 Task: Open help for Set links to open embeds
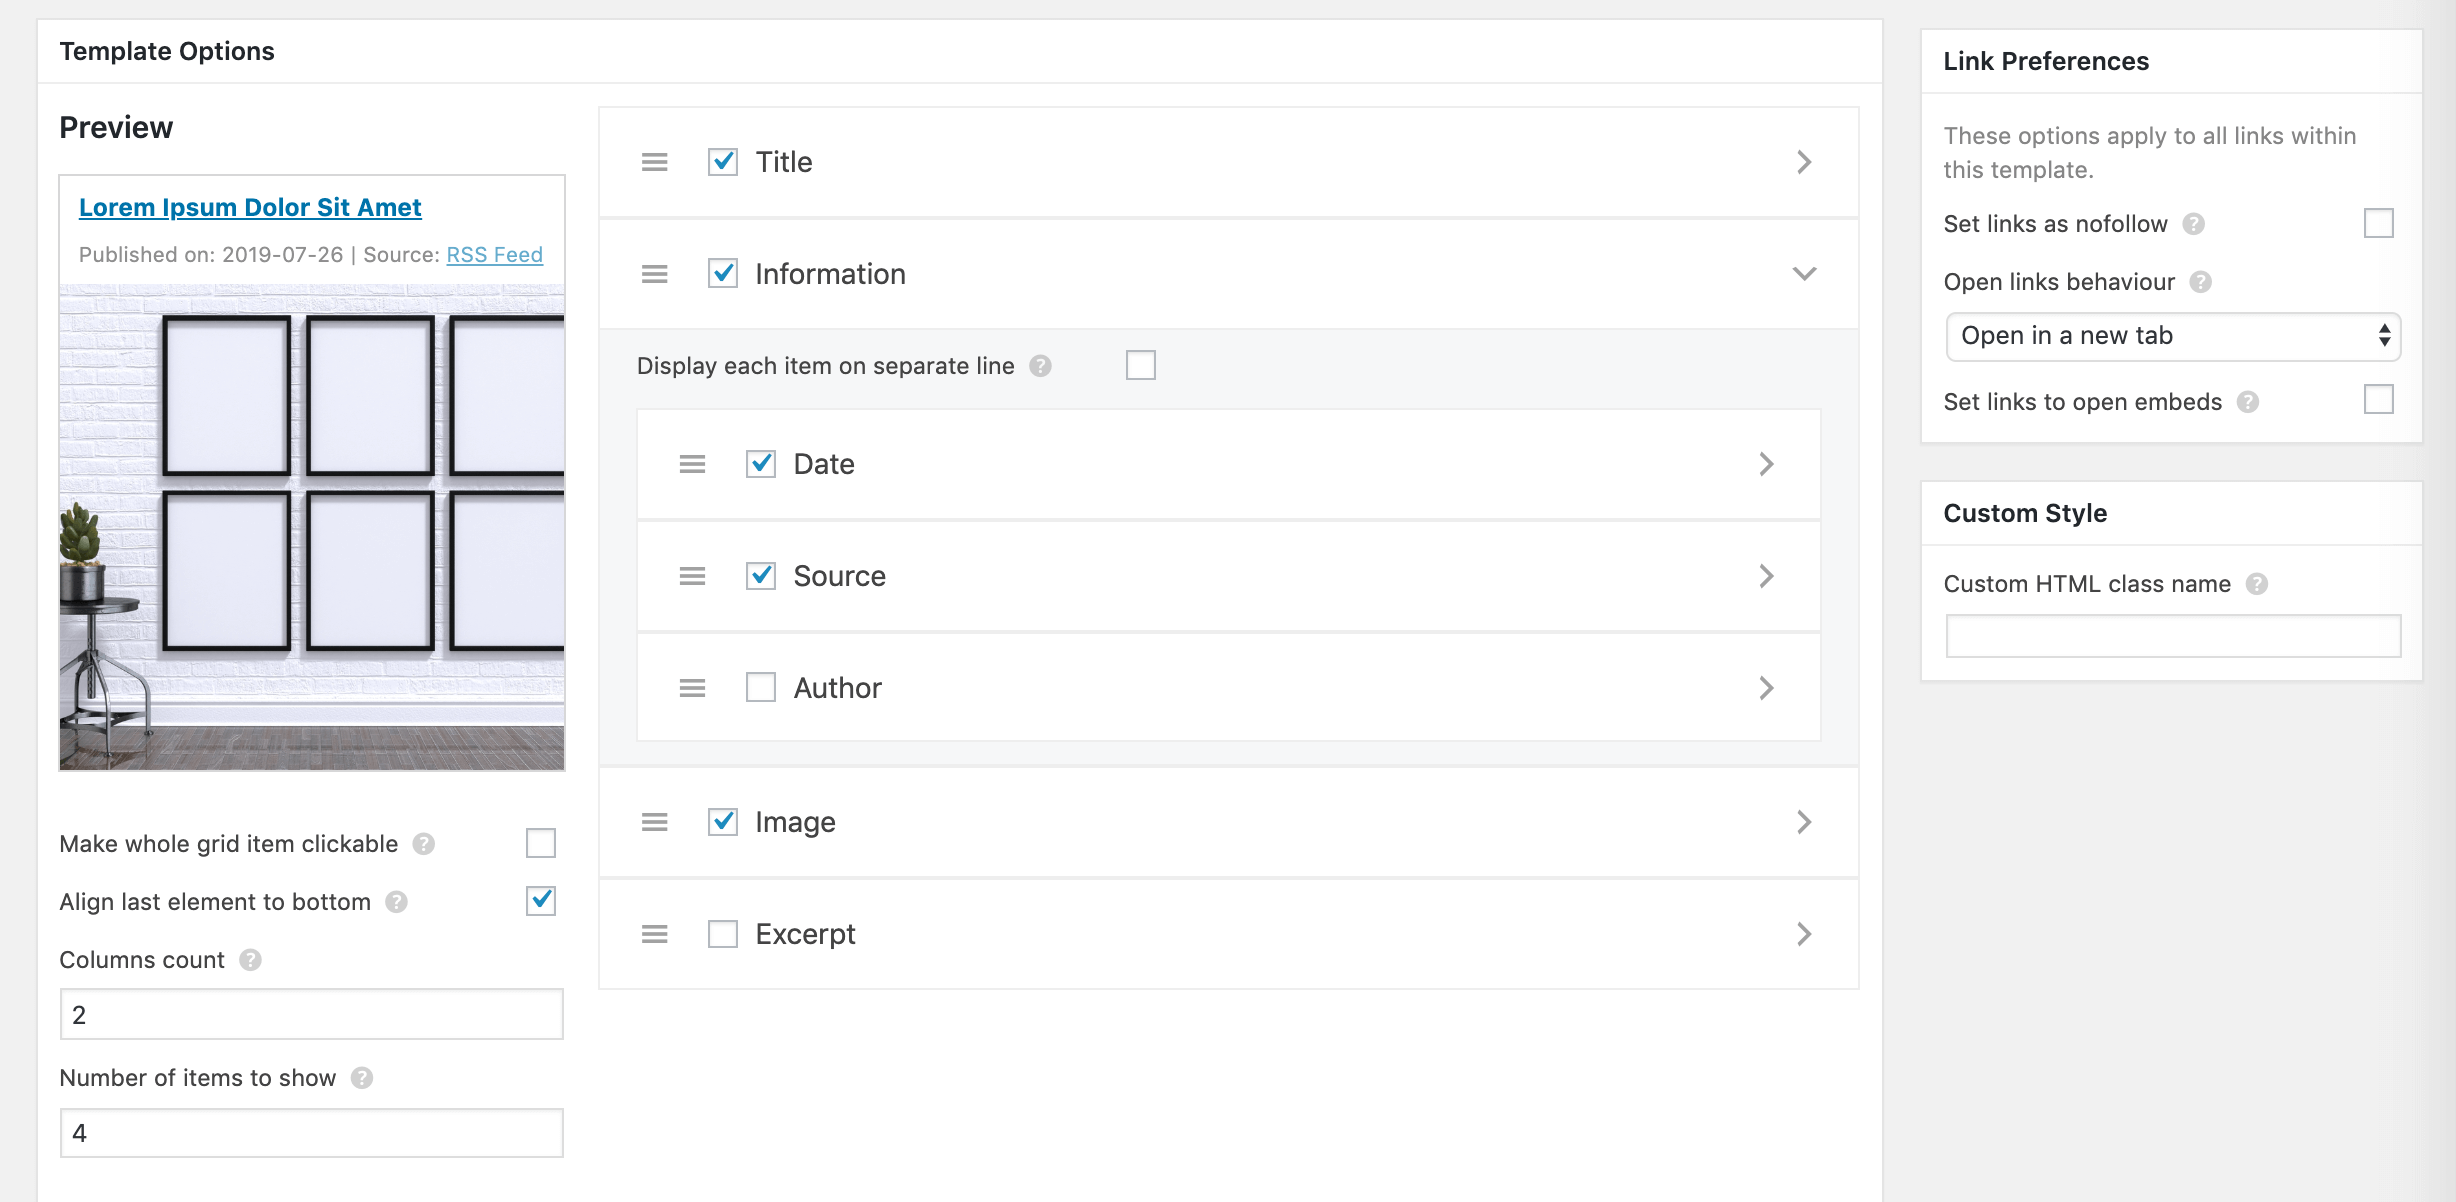2248,402
